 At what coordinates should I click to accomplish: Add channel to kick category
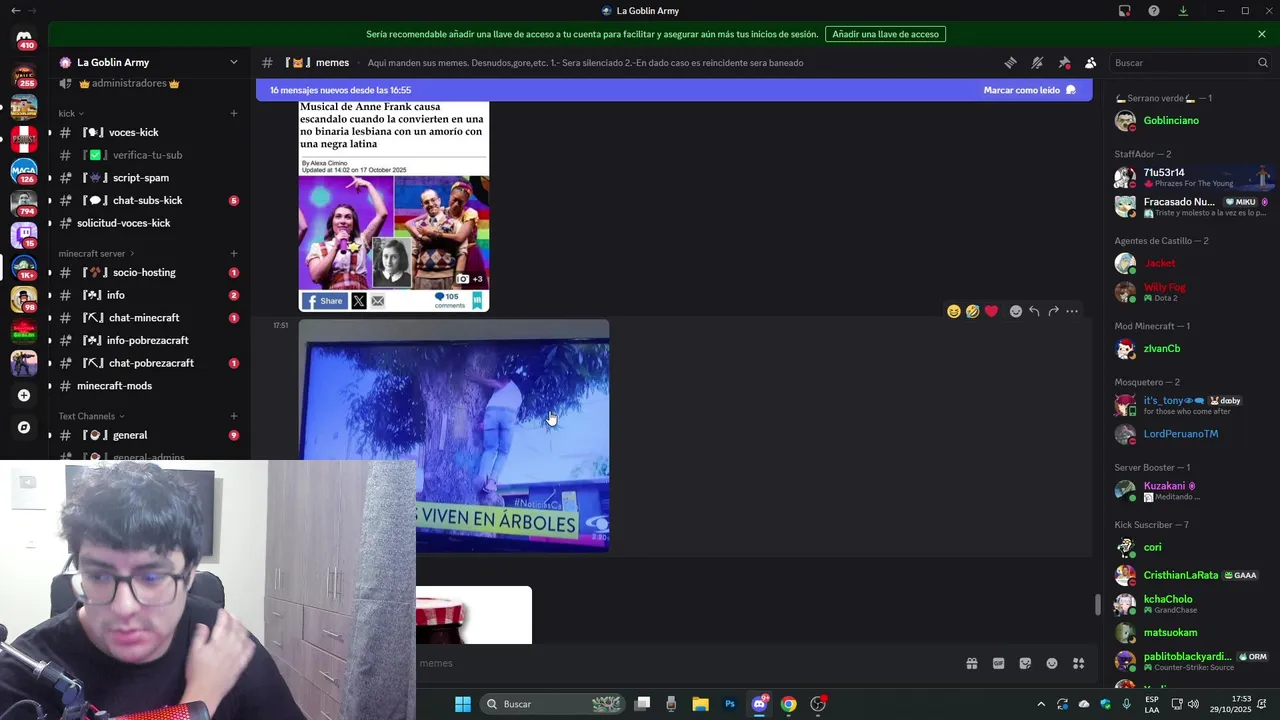(234, 113)
